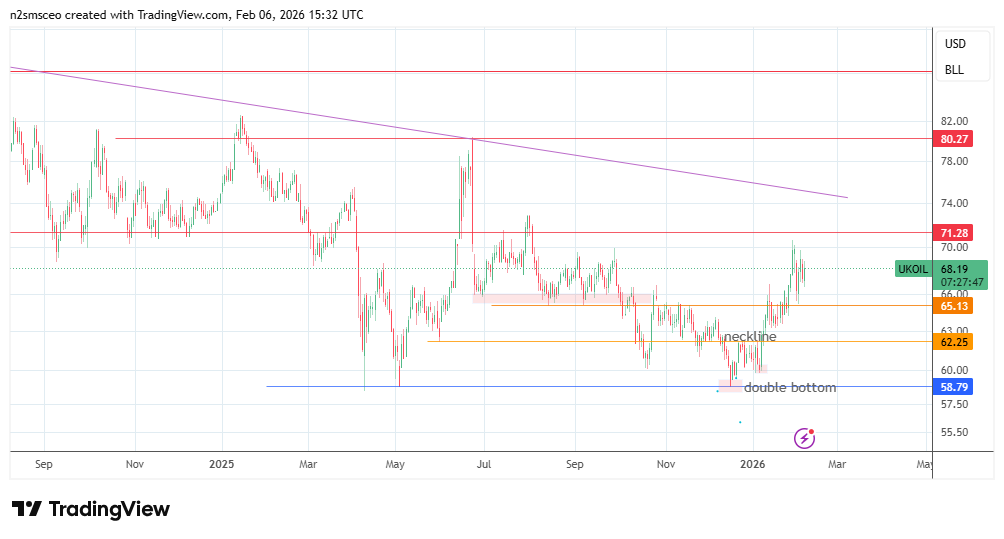Click the 'n2smsceo created with TradingView.com' header
This screenshot has width=1004, height=539.
point(187,15)
